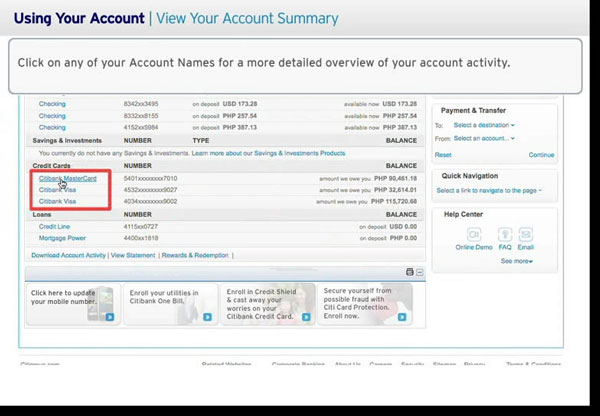This screenshot has width=600, height=416.
Task: Open the Citibank Visa ending in 9027
Action: [x=57, y=190]
